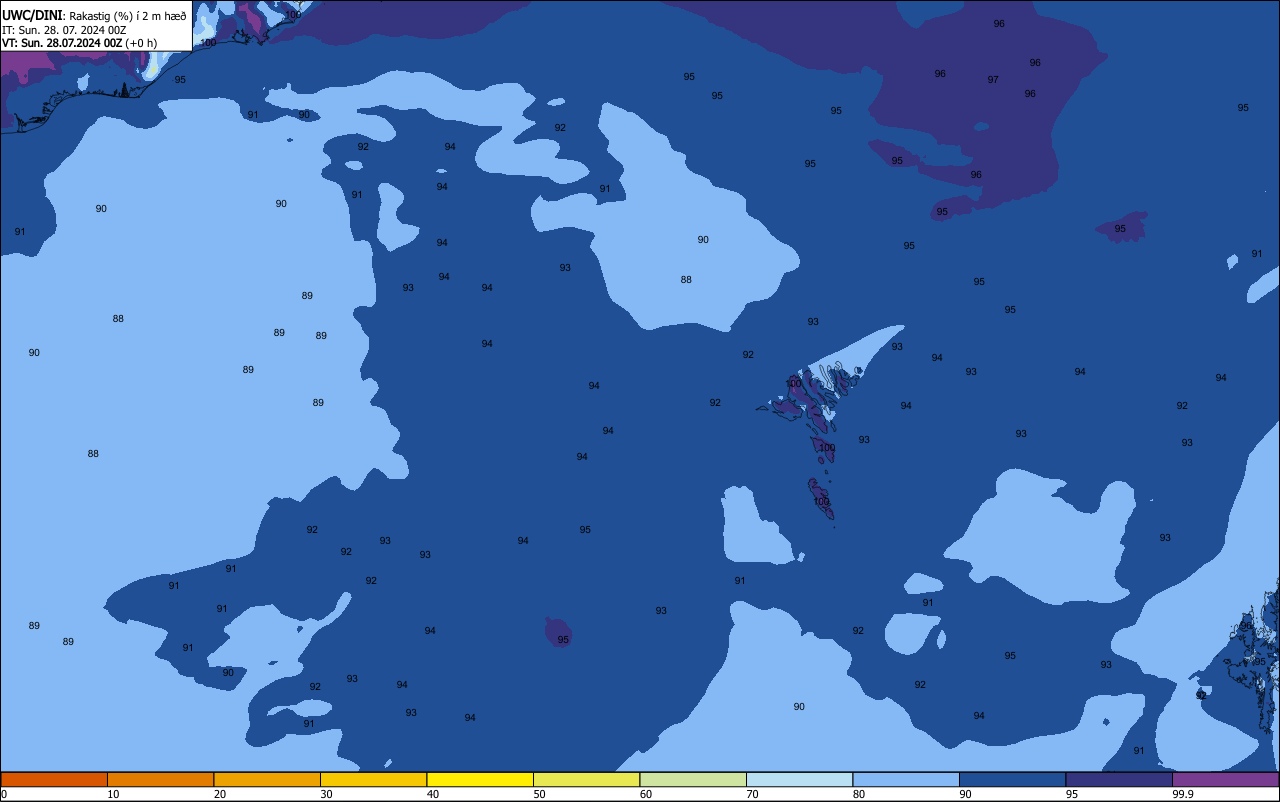
Task: Click the "VT: Sun. 28.07.2024 00Z (+0 h)" line
Action: coord(79,43)
